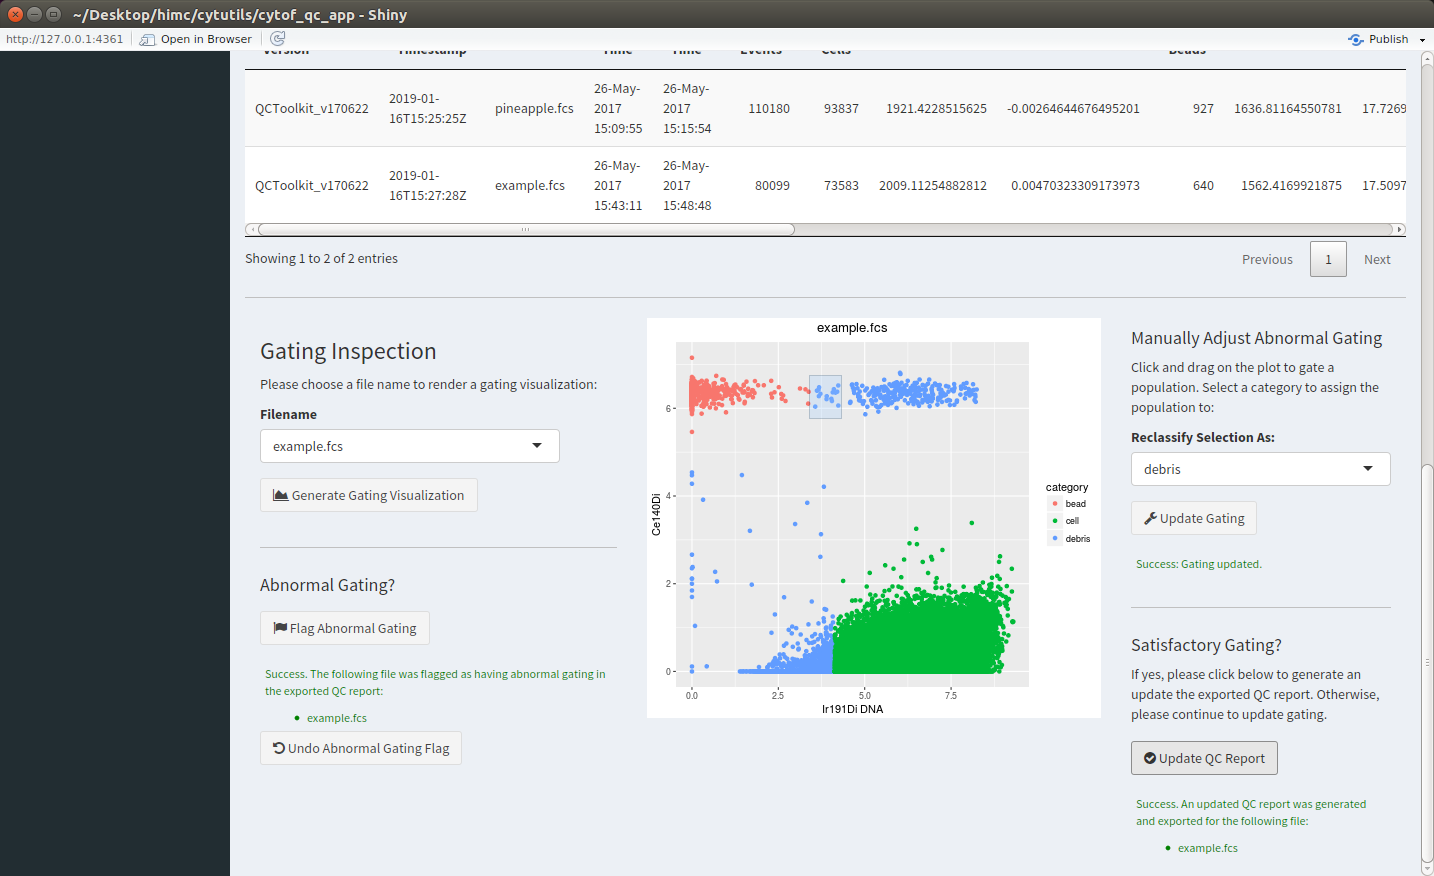
Task: Click the Flag Abnormal Gating button
Action: click(x=345, y=628)
